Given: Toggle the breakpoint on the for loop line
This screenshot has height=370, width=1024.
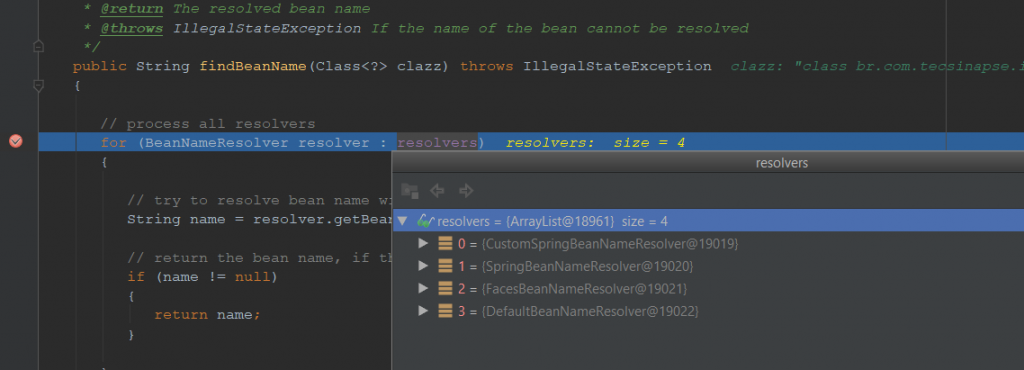Looking at the screenshot, I should coord(16,141).
